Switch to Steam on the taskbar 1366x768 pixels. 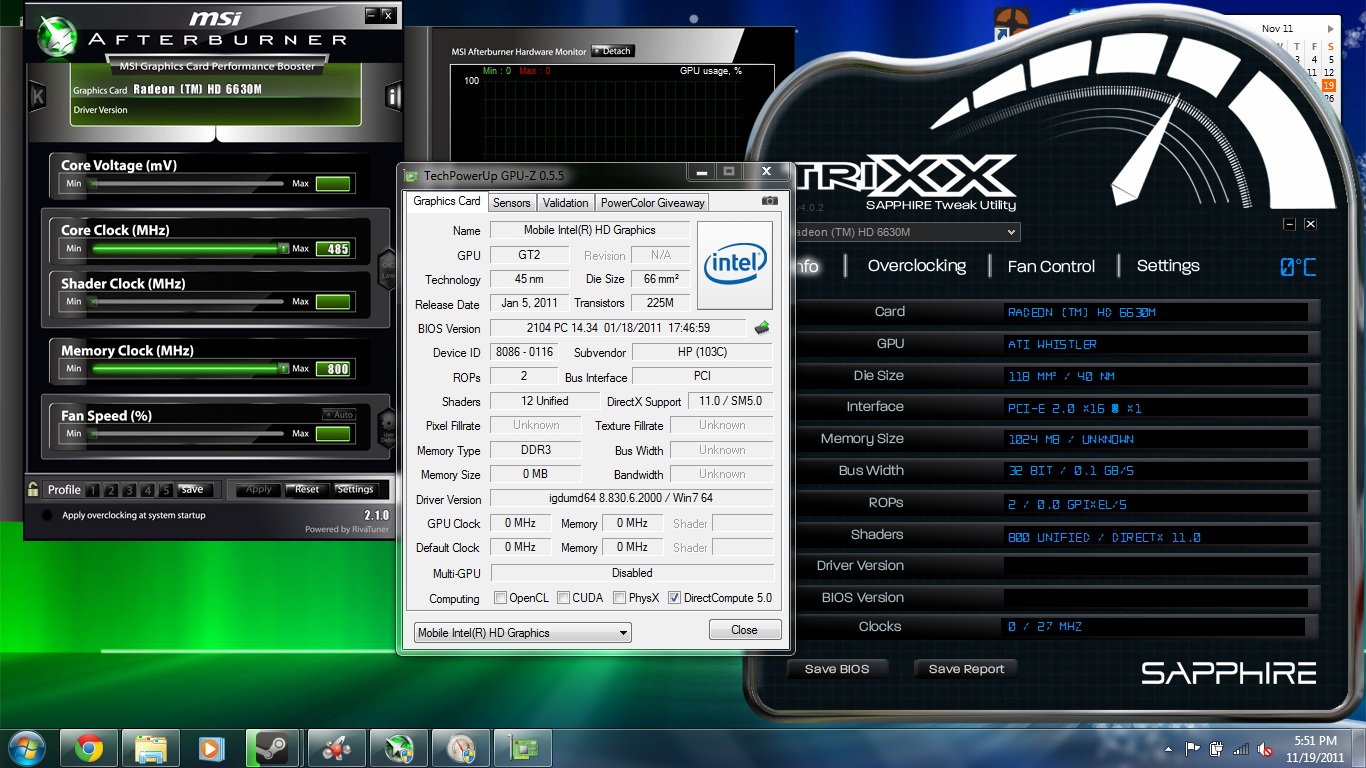(x=274, y=747)
